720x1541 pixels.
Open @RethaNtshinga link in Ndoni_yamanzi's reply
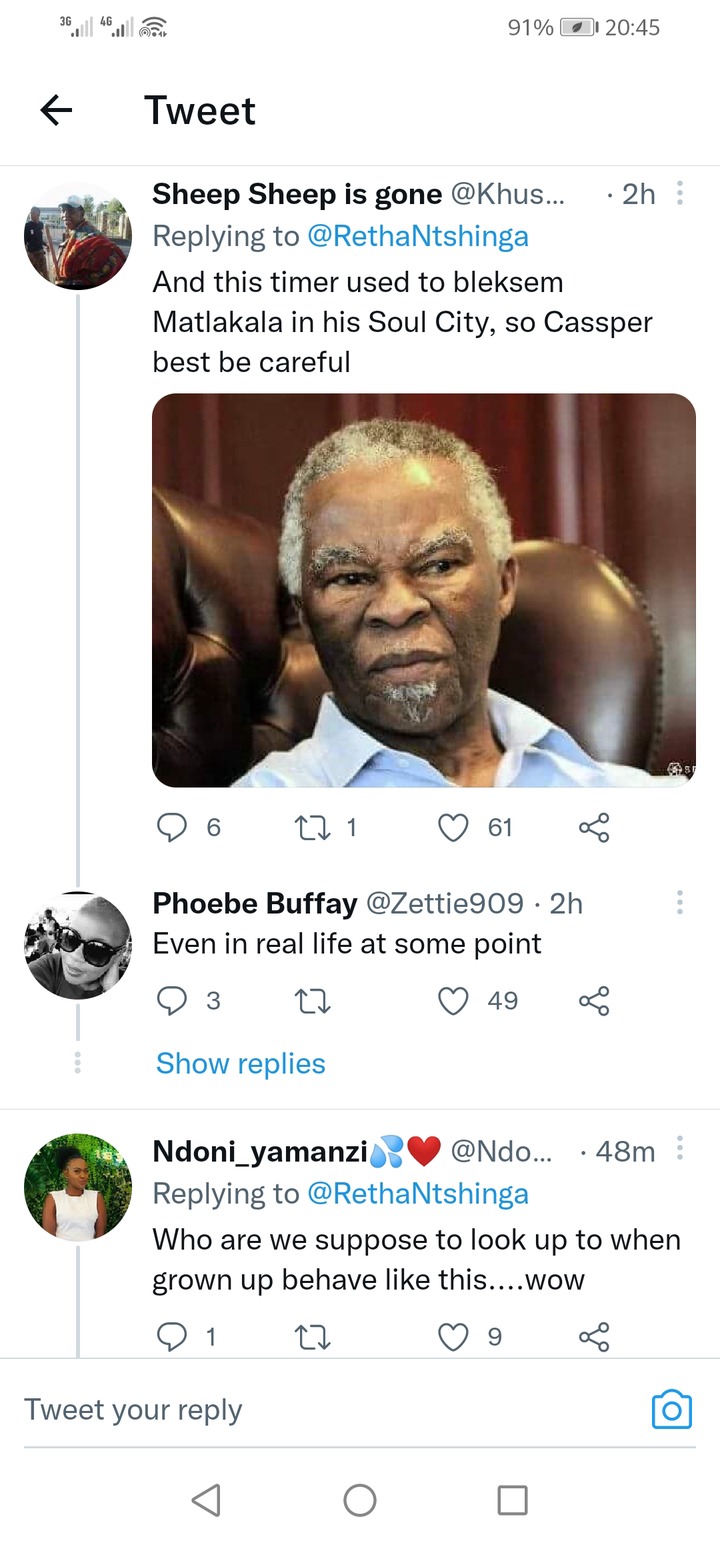[x=418, y=1193]
